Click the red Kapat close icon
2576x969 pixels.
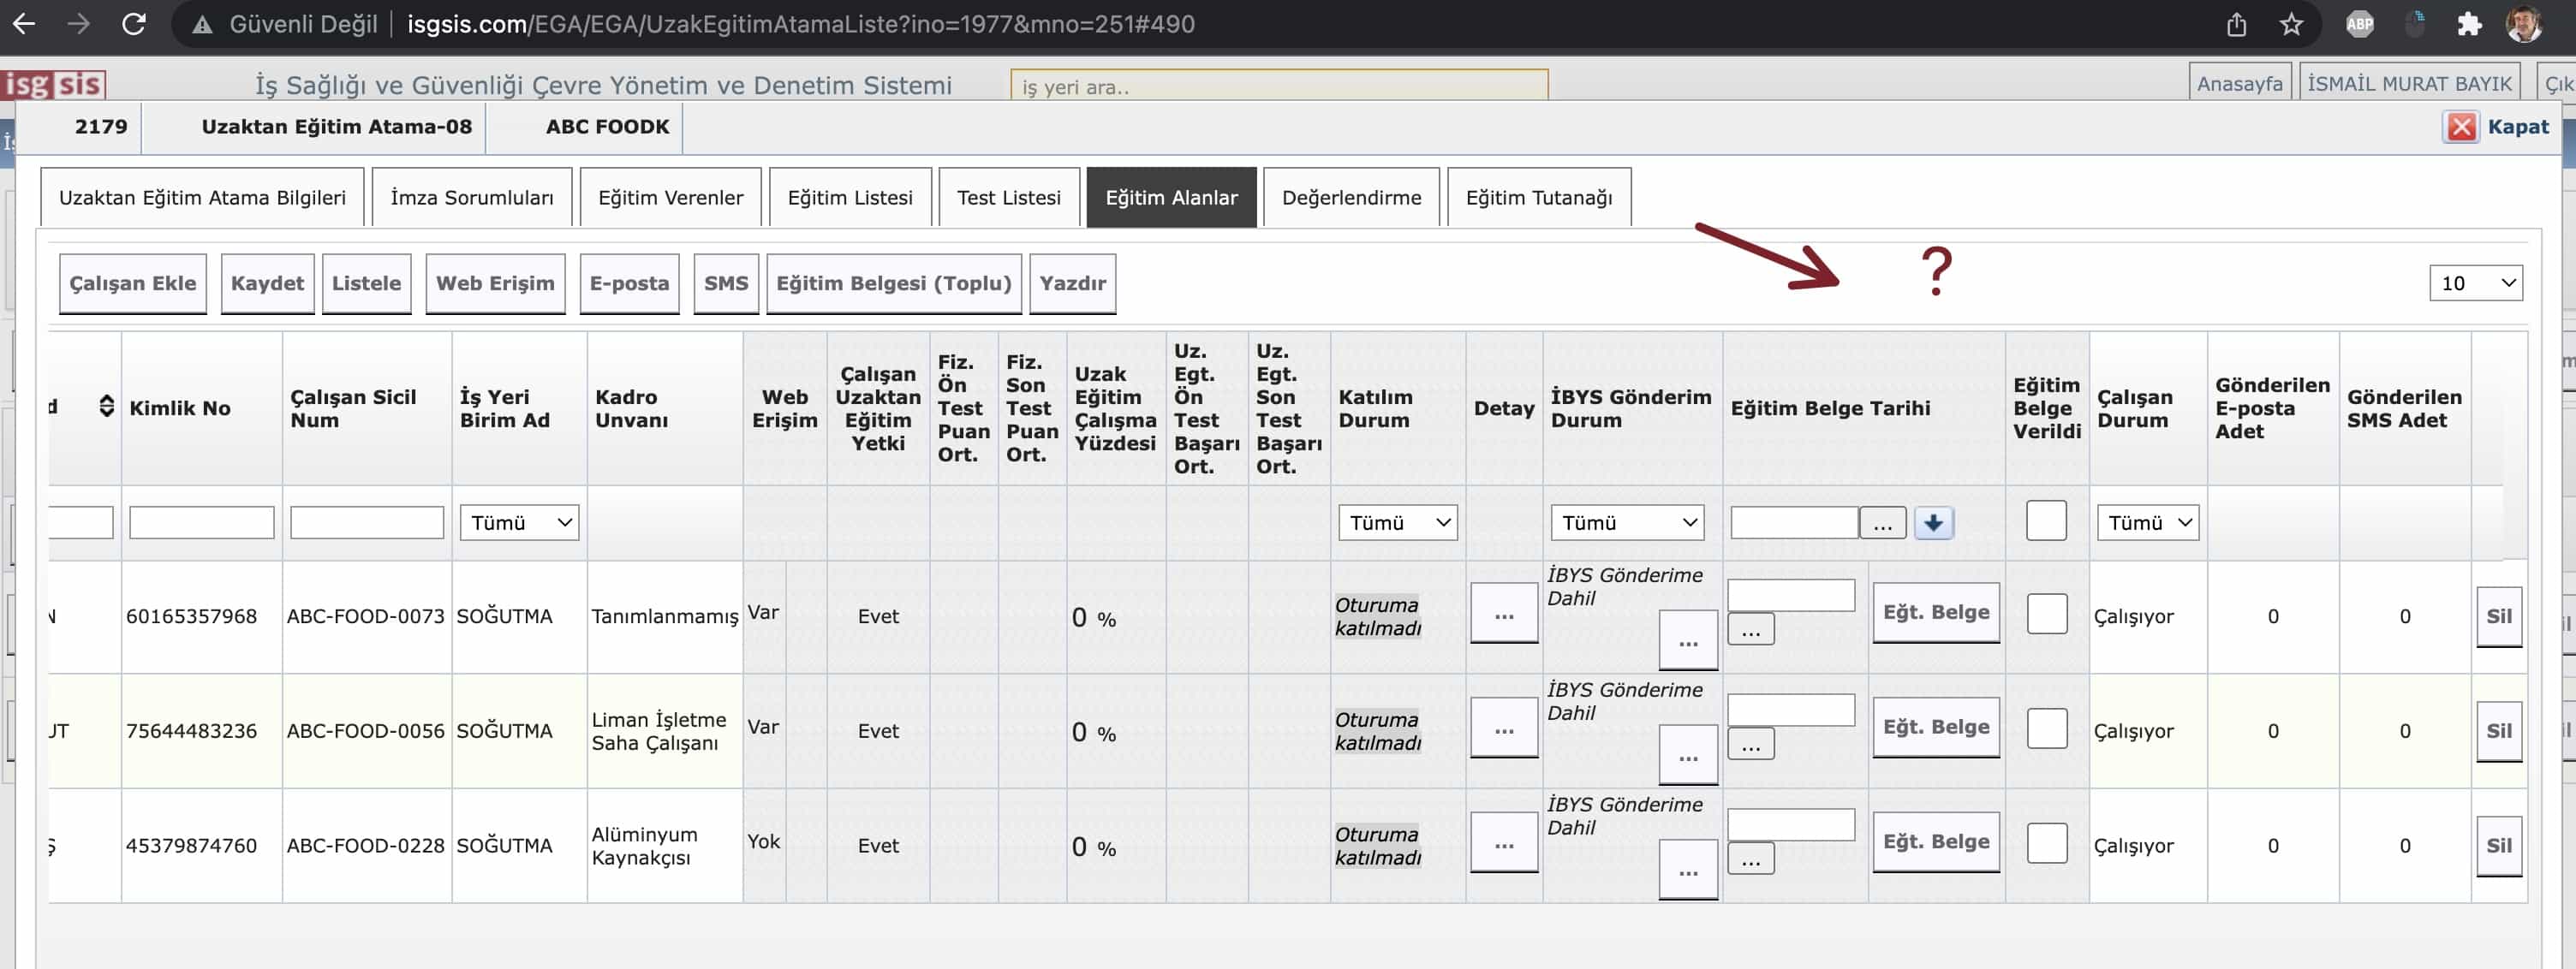tap(2461, 127)
